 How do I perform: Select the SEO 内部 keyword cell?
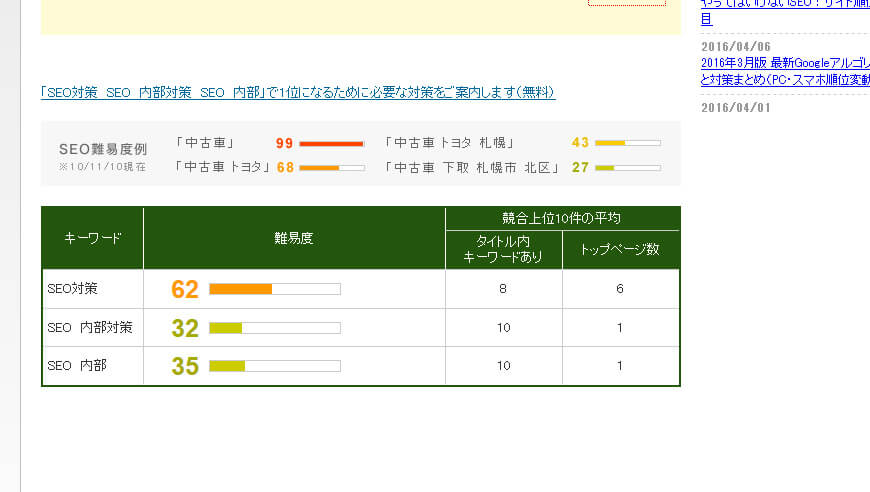[x=77, y=366]
